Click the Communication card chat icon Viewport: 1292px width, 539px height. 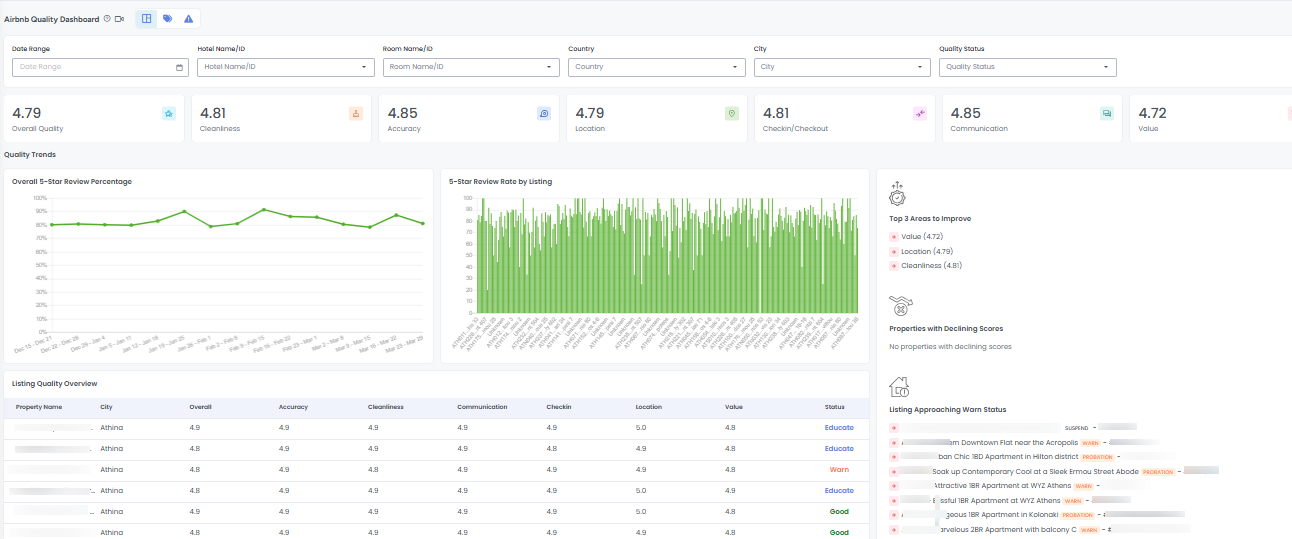coord(1106,114)
